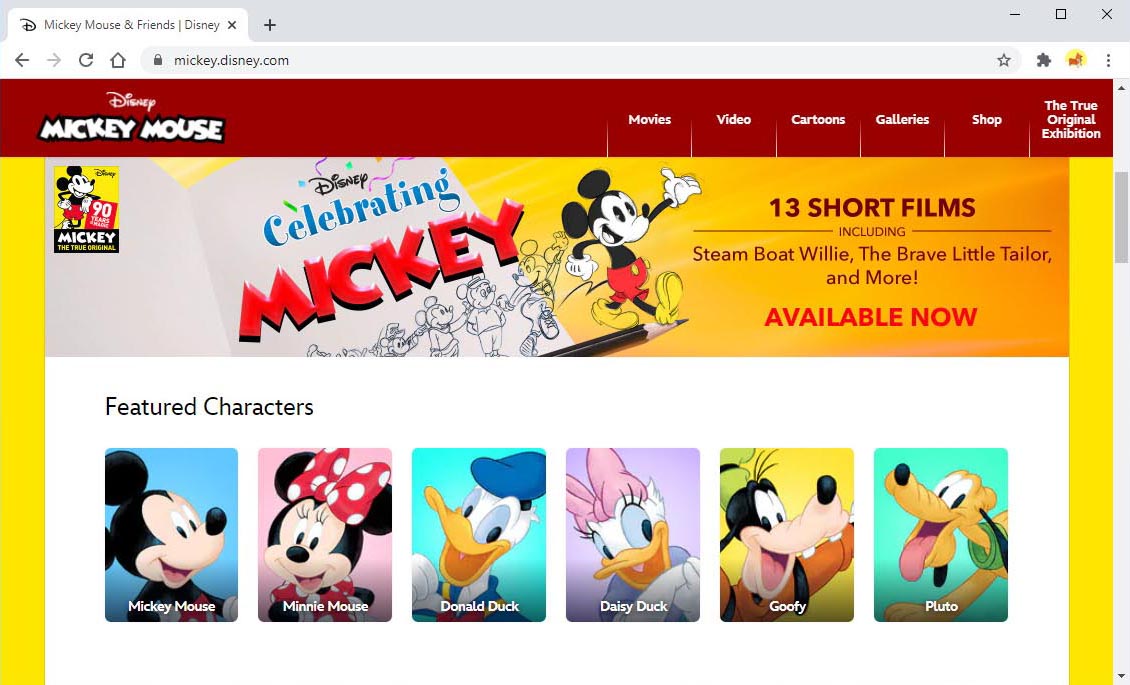1130x685 pixels.
Task: Open the Galleries navigation item
Action: [x=902, y=120]
